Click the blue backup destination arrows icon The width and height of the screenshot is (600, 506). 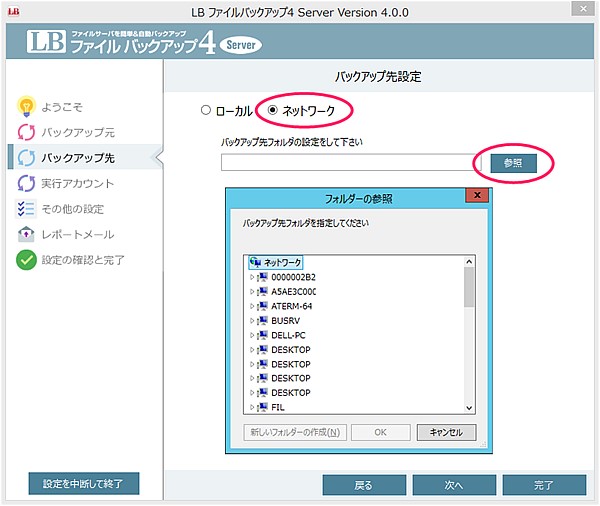(x=26, y=157)
